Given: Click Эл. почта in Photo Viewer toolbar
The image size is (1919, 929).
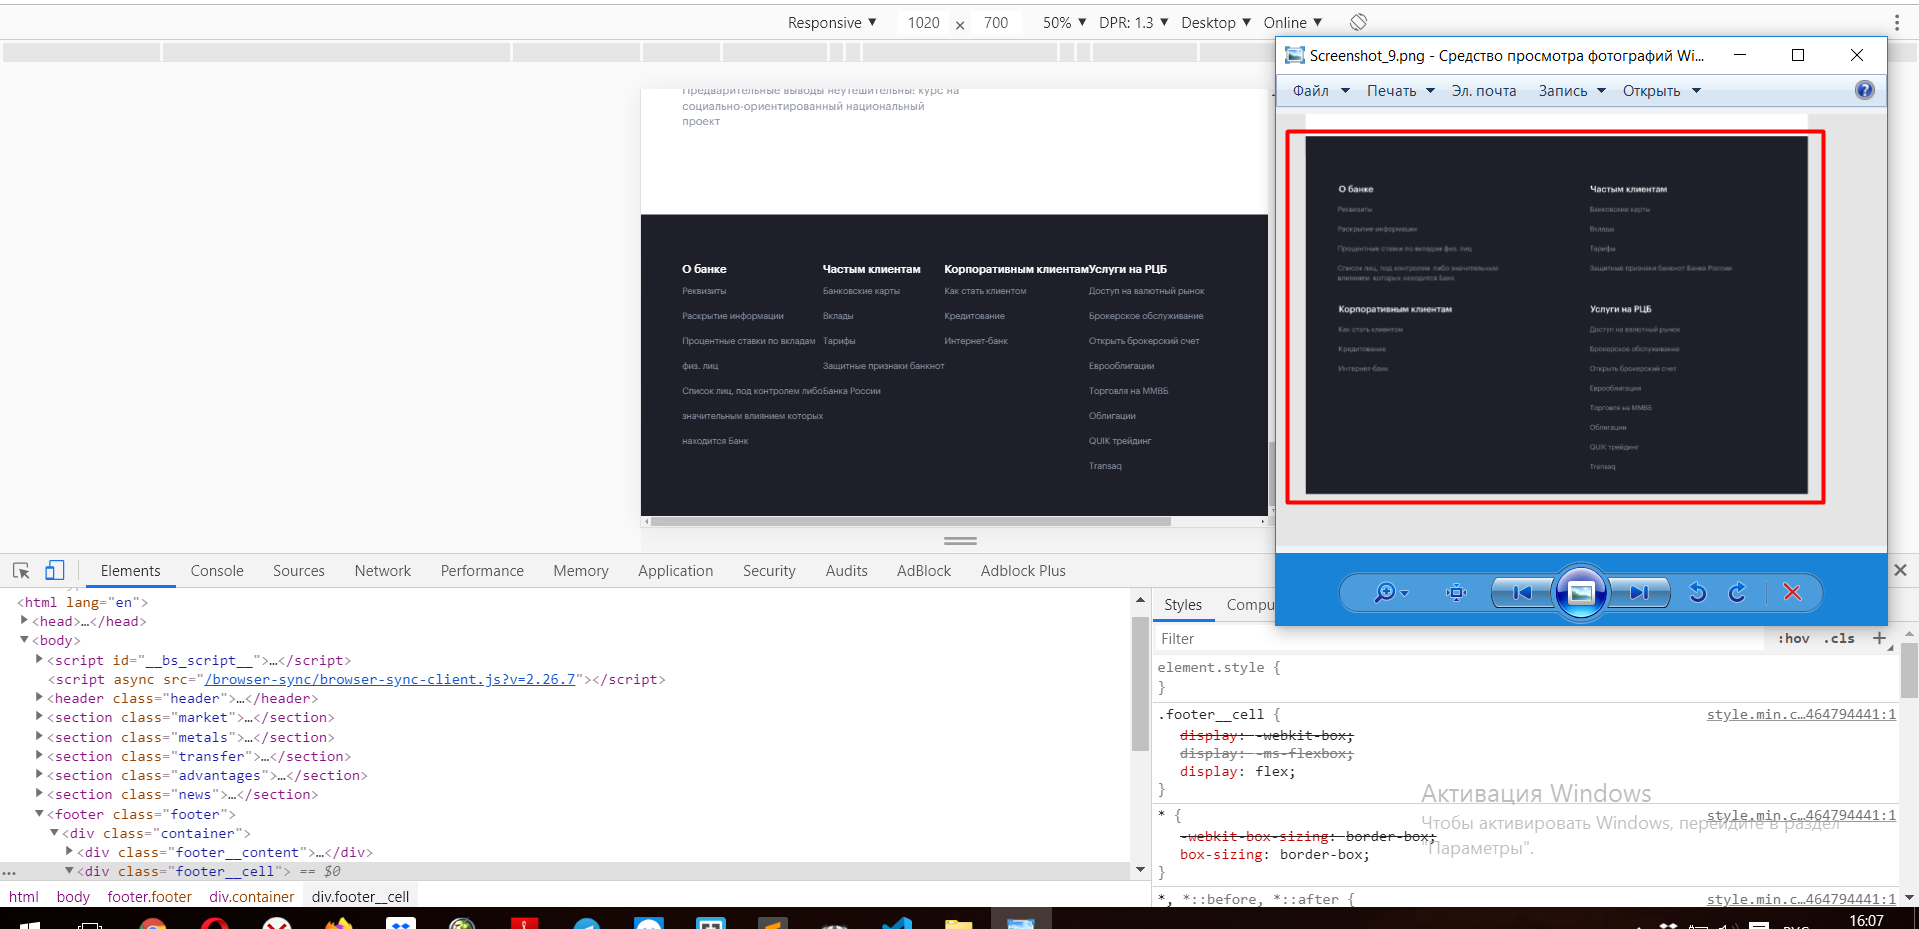Looking at the screenshot, I should click(x=1484, y=90).
